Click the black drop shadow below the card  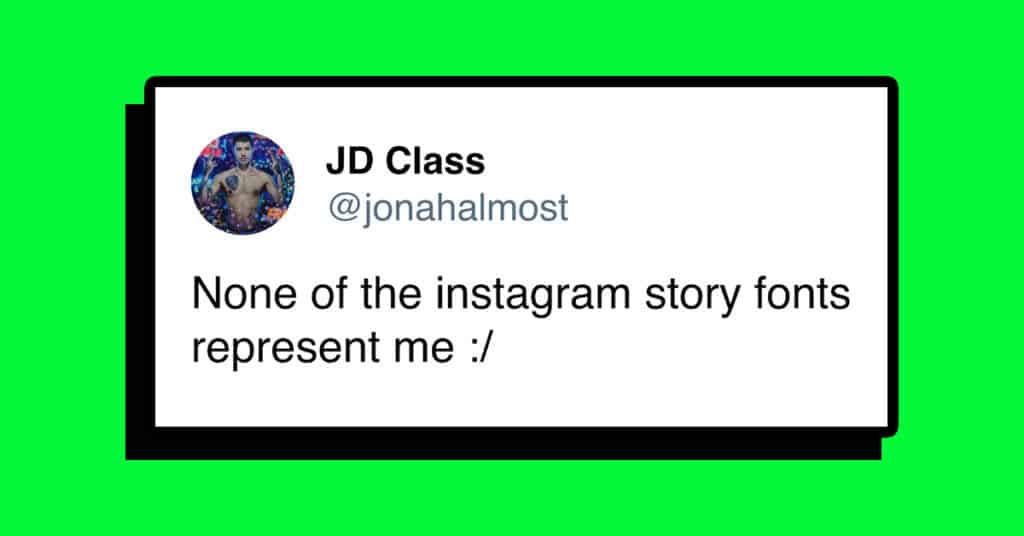pos(503,444)
